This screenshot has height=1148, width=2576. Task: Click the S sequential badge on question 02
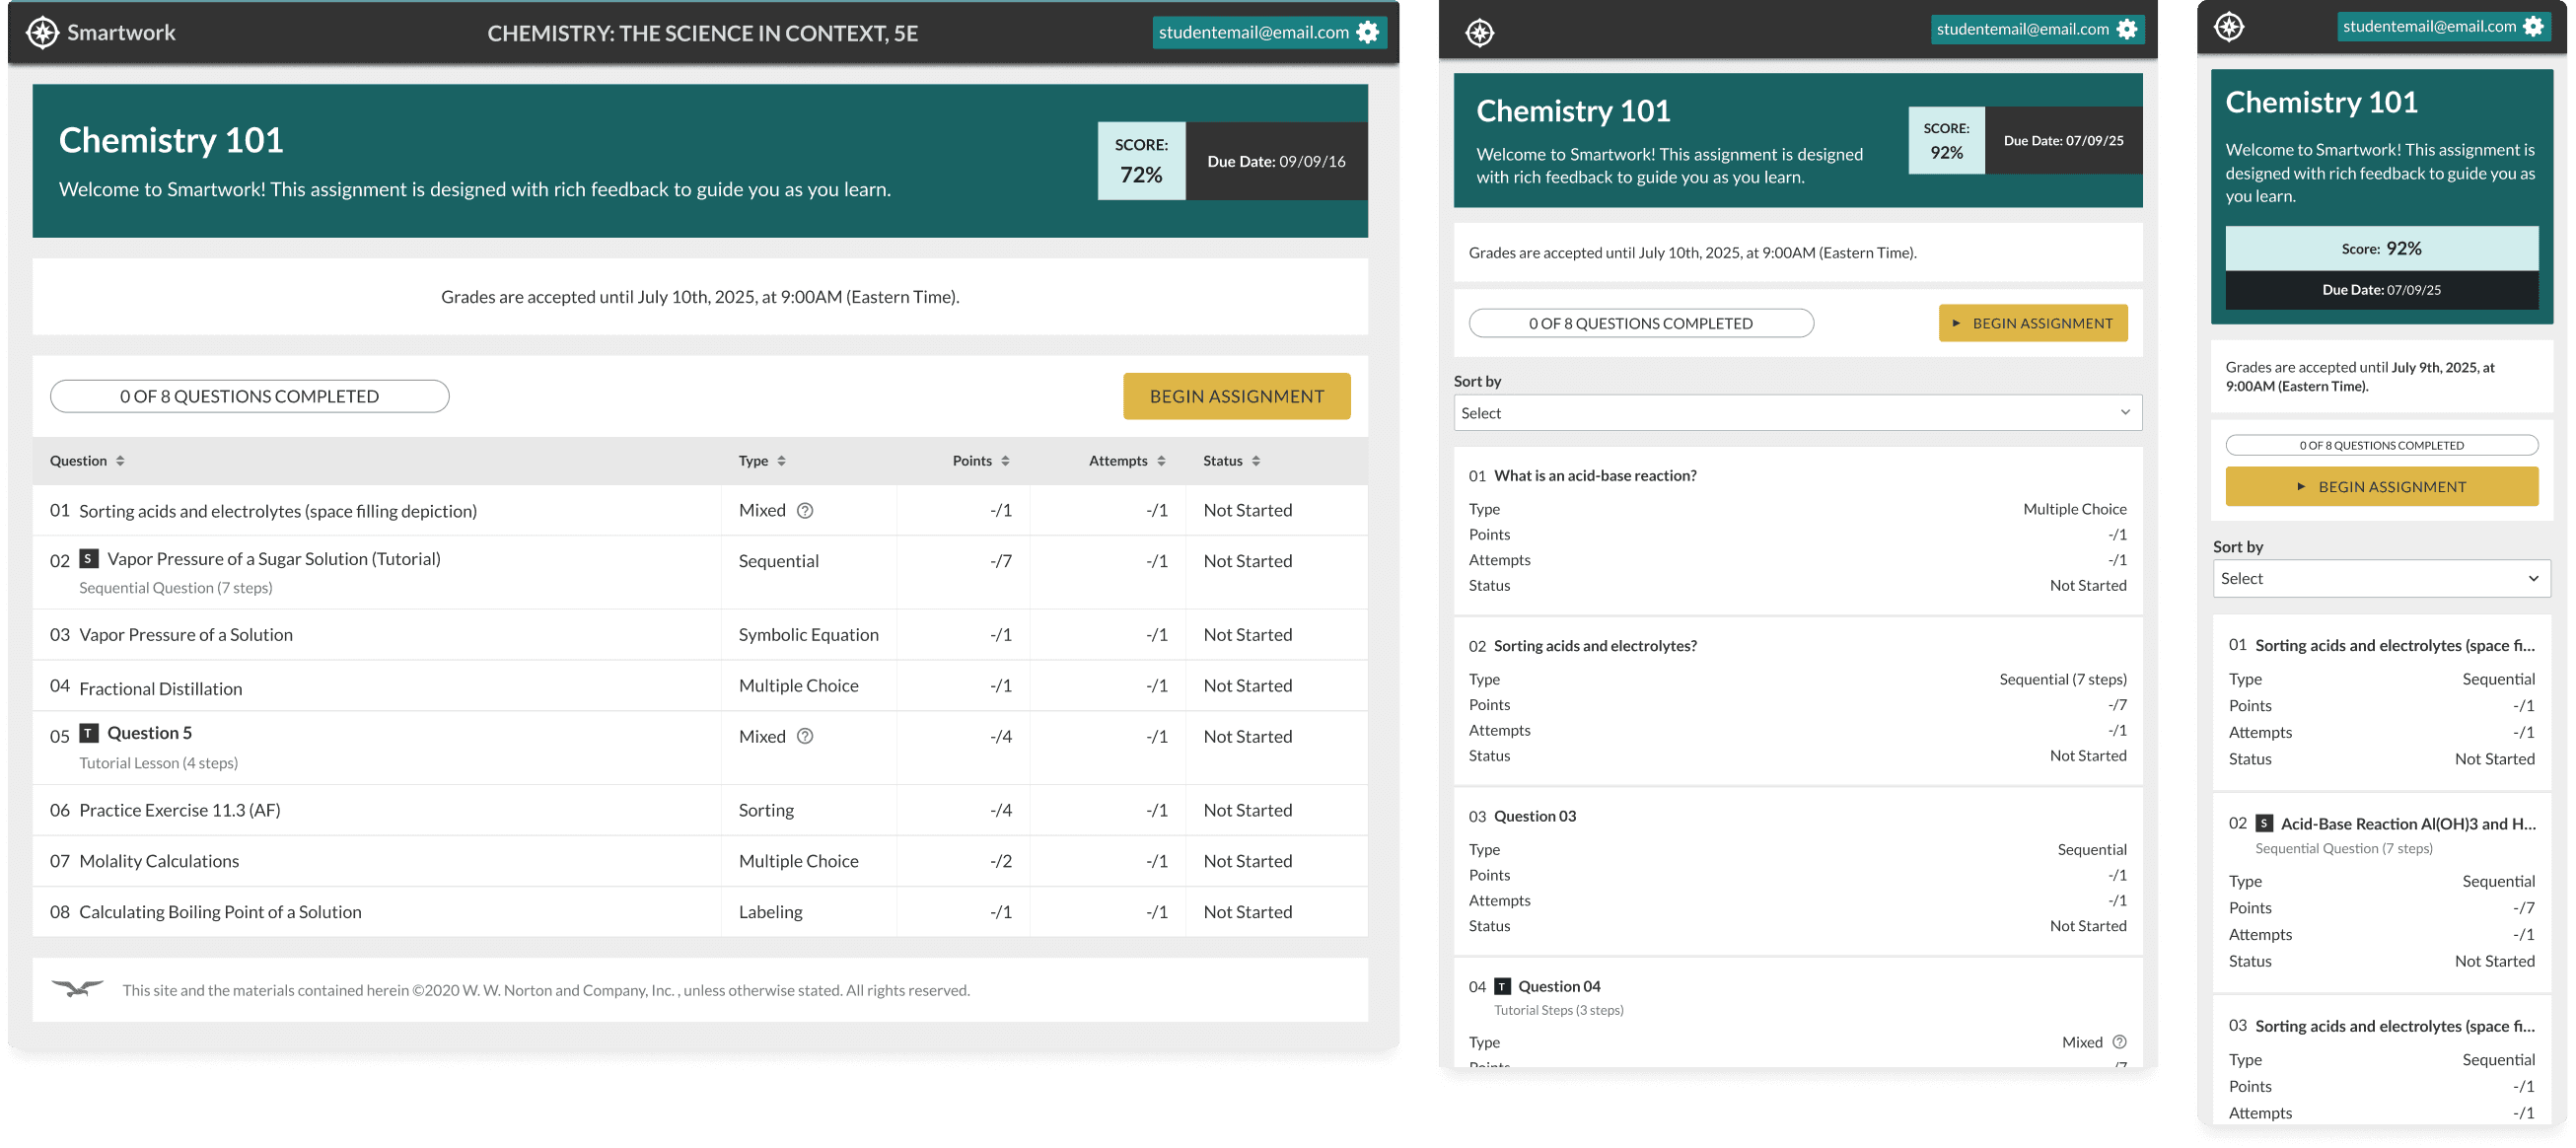(89, 559)
